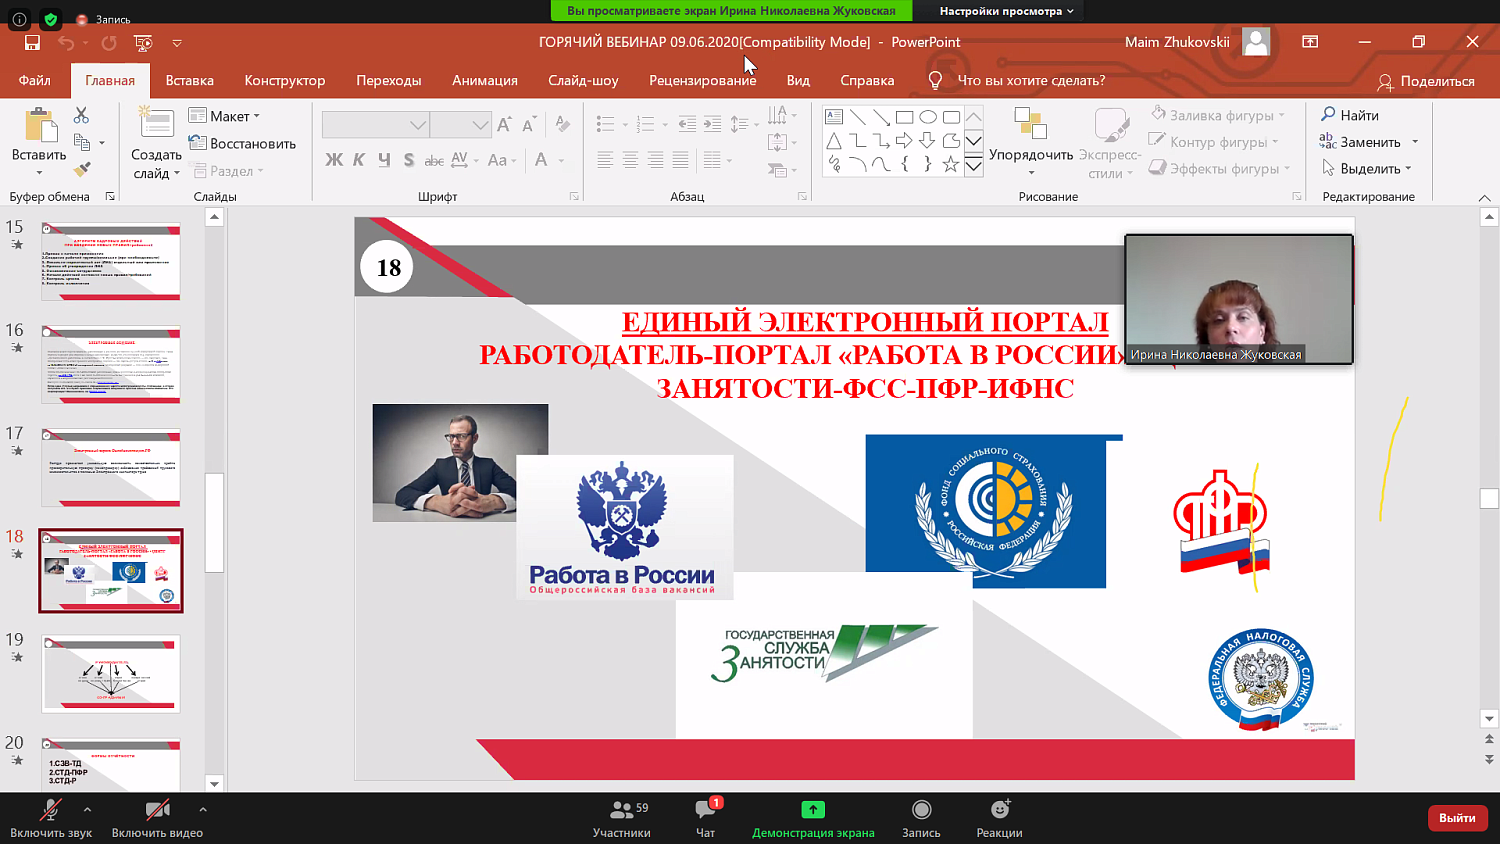This screenshot has height=844, width=1500.
Task: Expand video options arrow next to camera
Action: pos(203,810)
